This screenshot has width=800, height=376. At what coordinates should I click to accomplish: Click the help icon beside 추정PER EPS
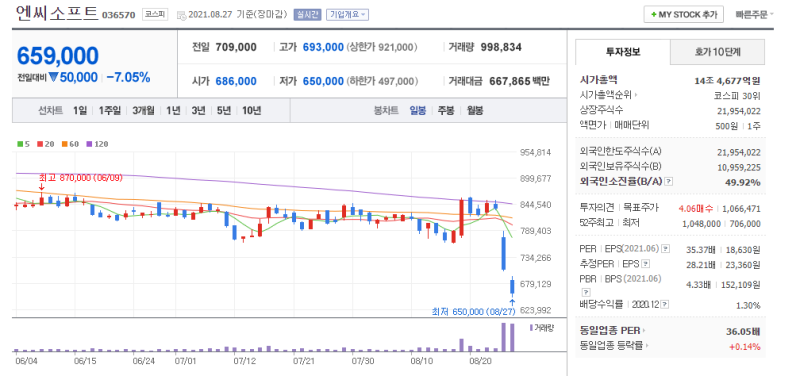(x=645, y=264)
